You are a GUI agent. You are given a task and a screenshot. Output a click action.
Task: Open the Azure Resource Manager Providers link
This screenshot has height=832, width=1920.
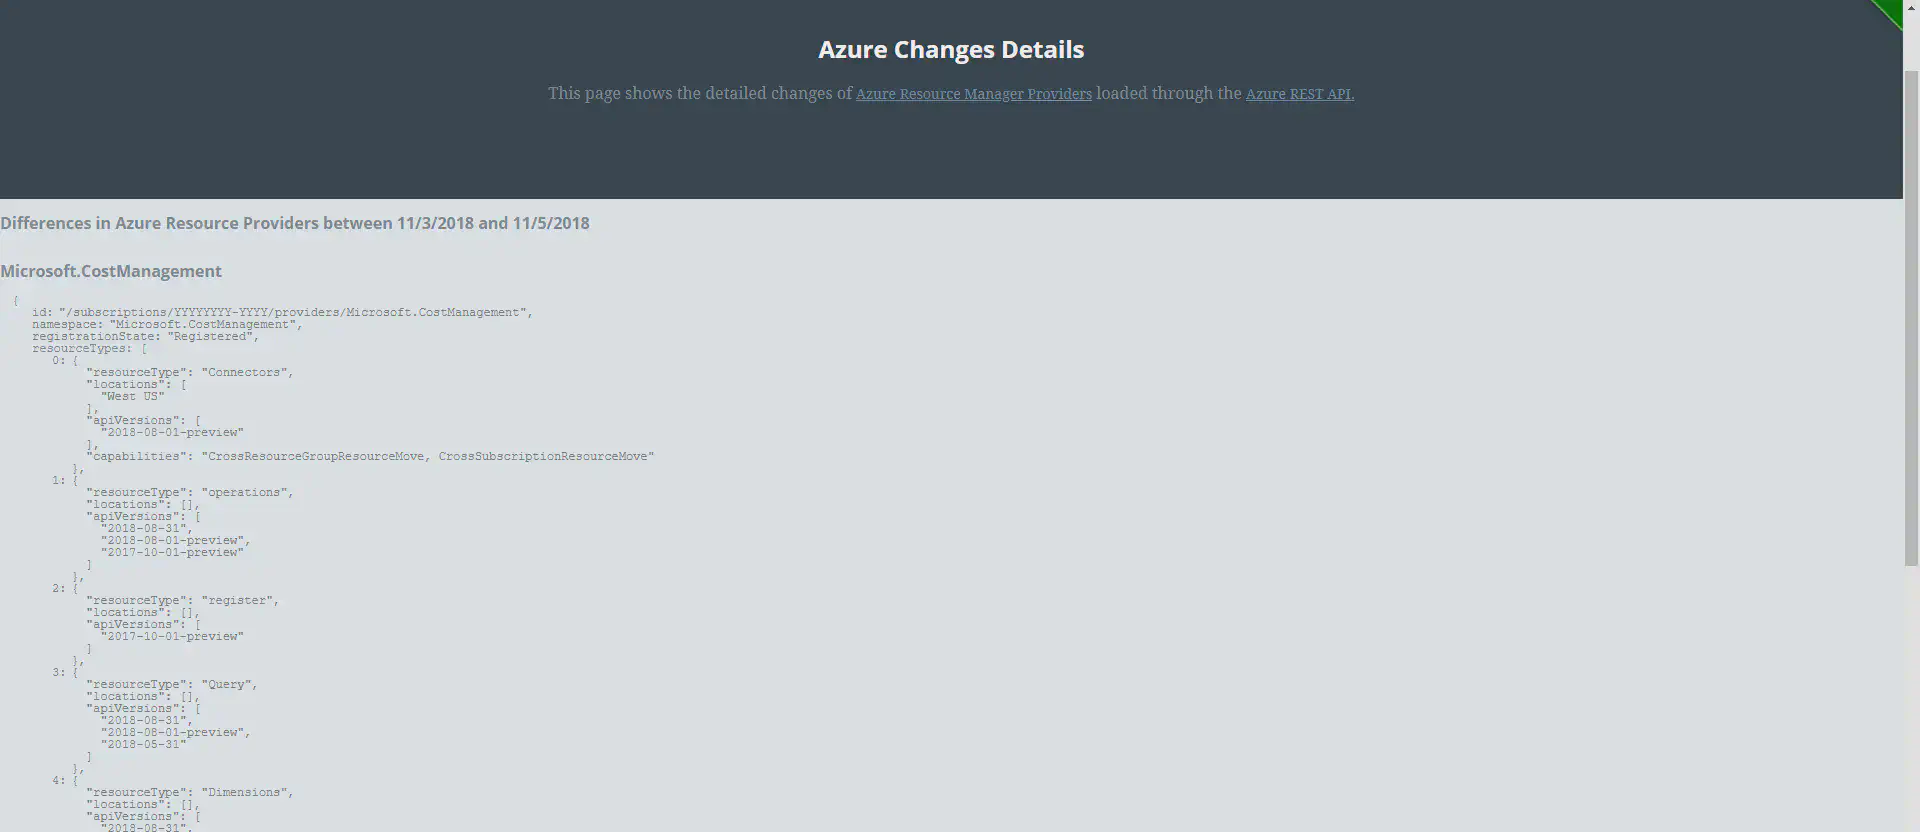point(973,94)
